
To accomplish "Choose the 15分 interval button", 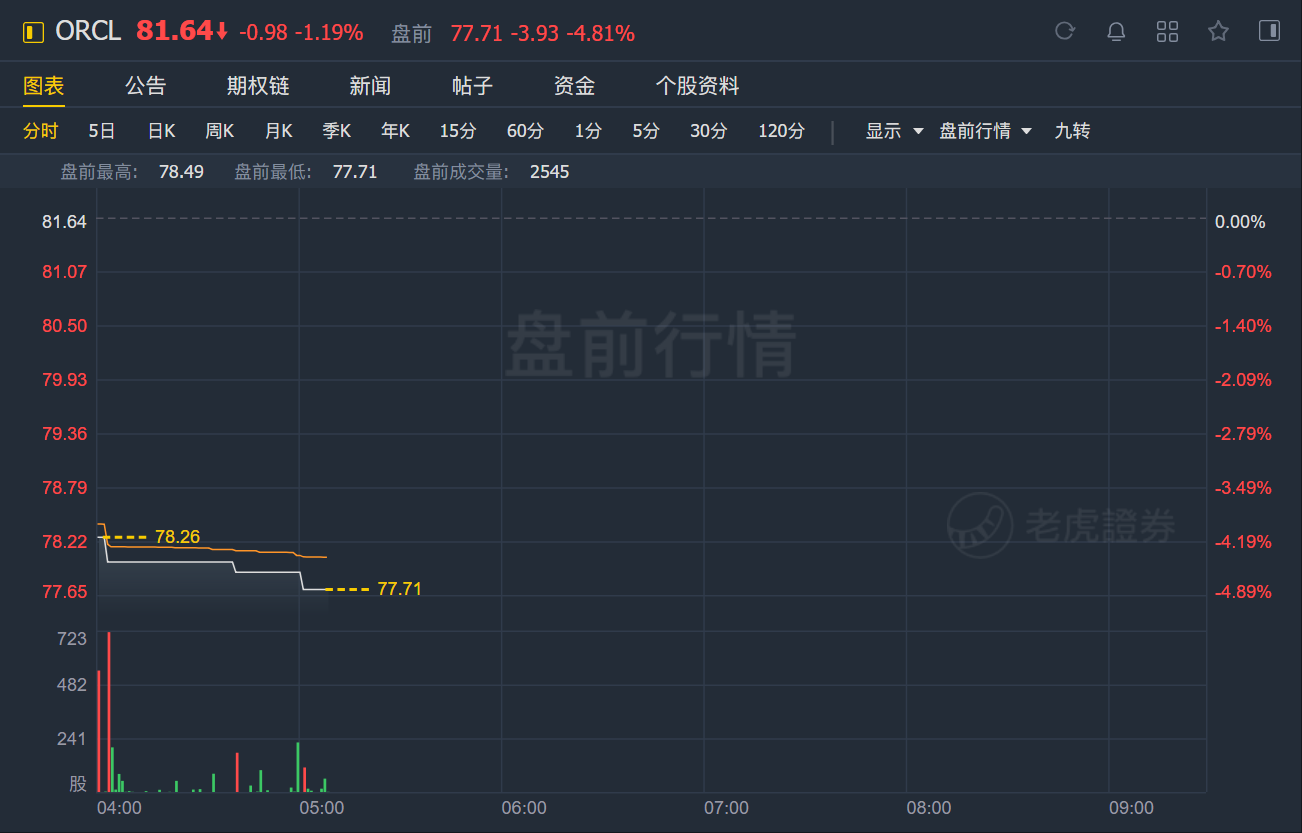I will click(x=458, y=131).
